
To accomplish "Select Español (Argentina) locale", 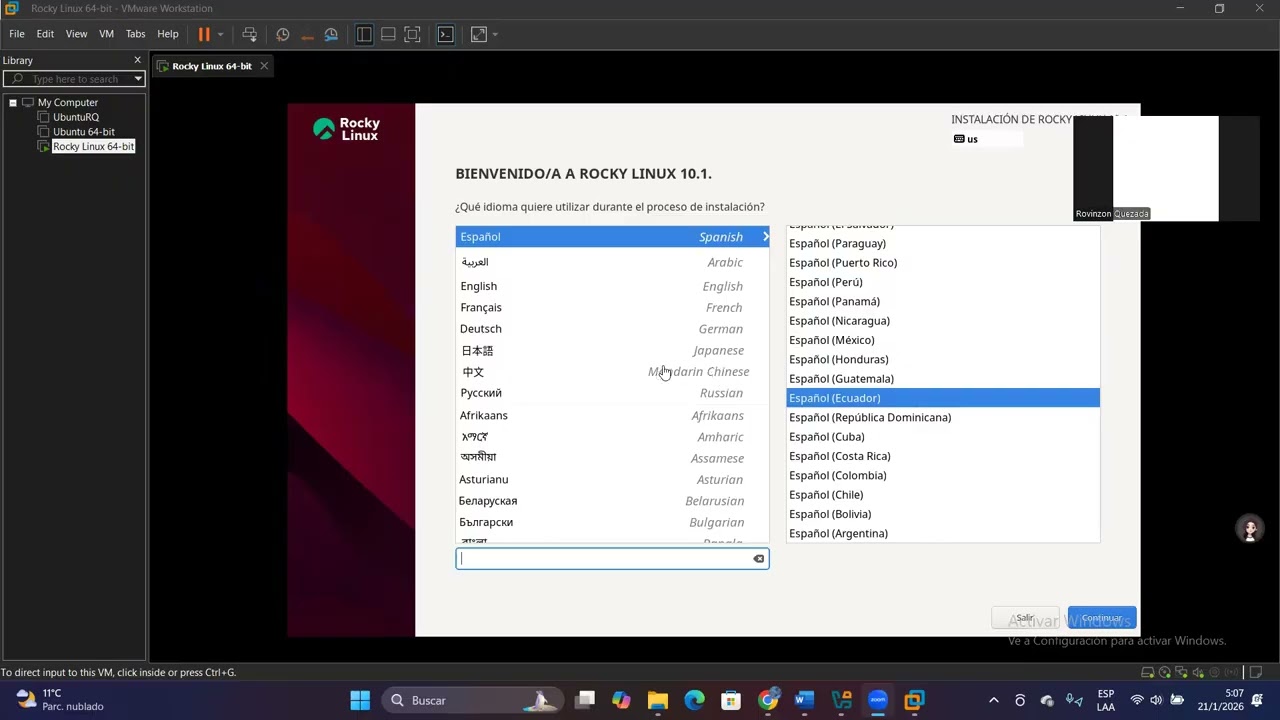I will 943,533.
